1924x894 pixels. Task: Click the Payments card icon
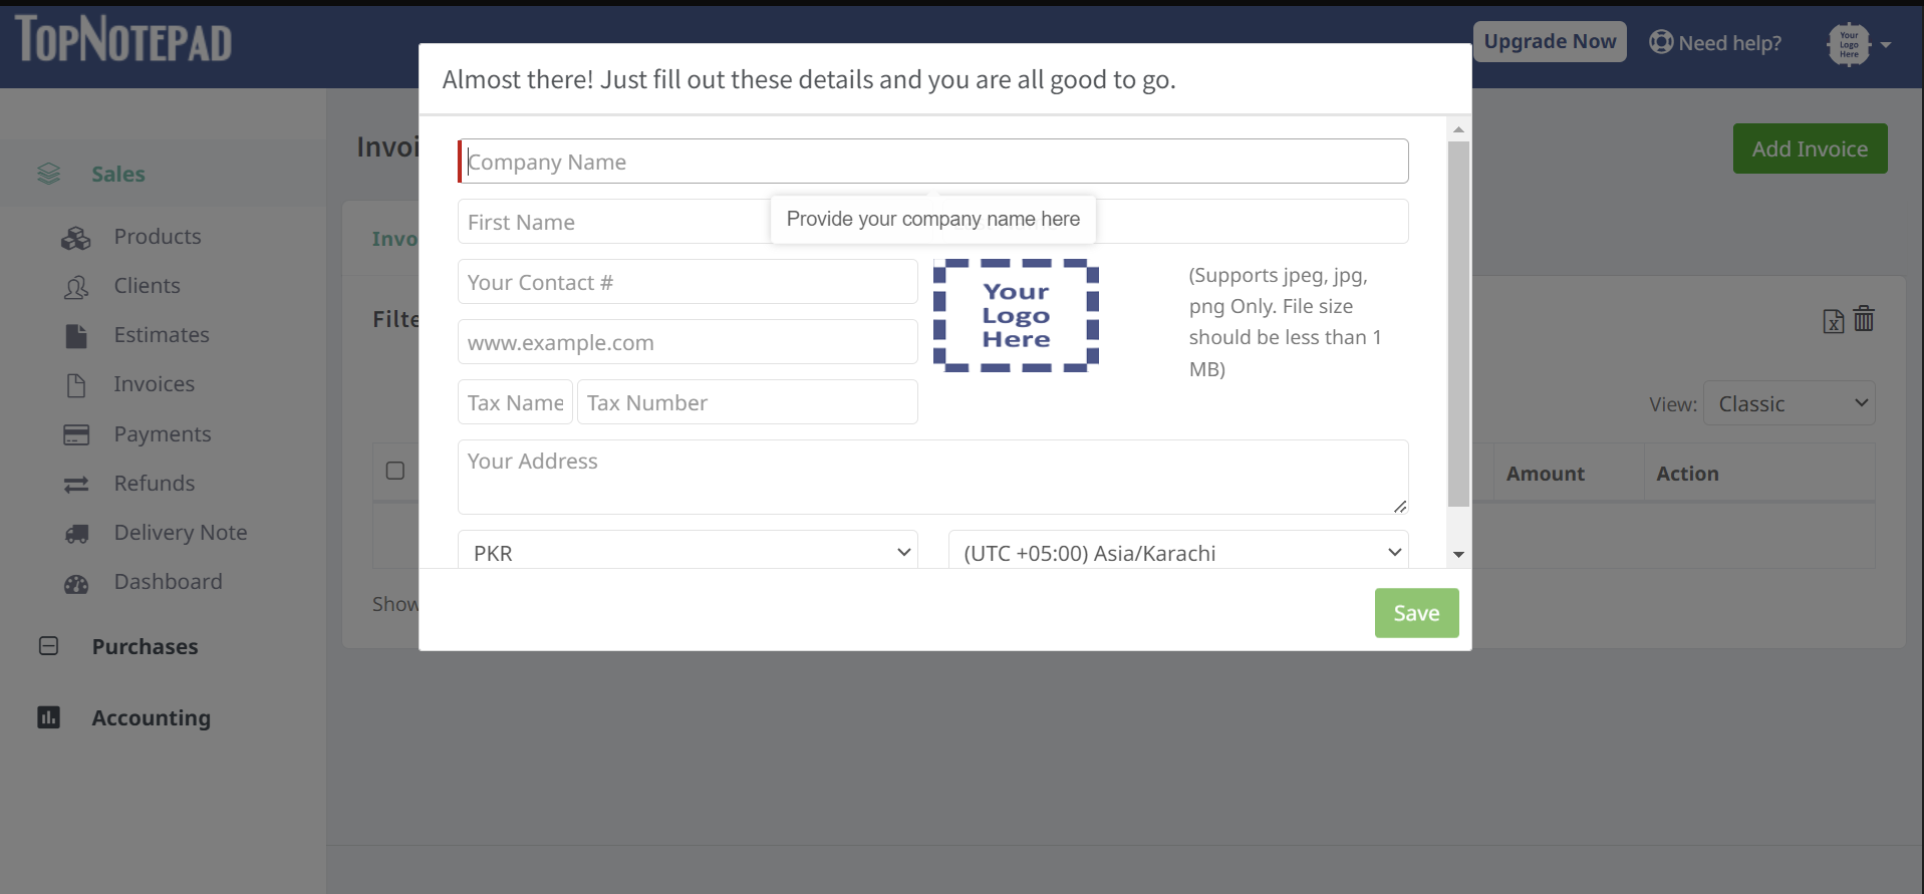[76, 435]
